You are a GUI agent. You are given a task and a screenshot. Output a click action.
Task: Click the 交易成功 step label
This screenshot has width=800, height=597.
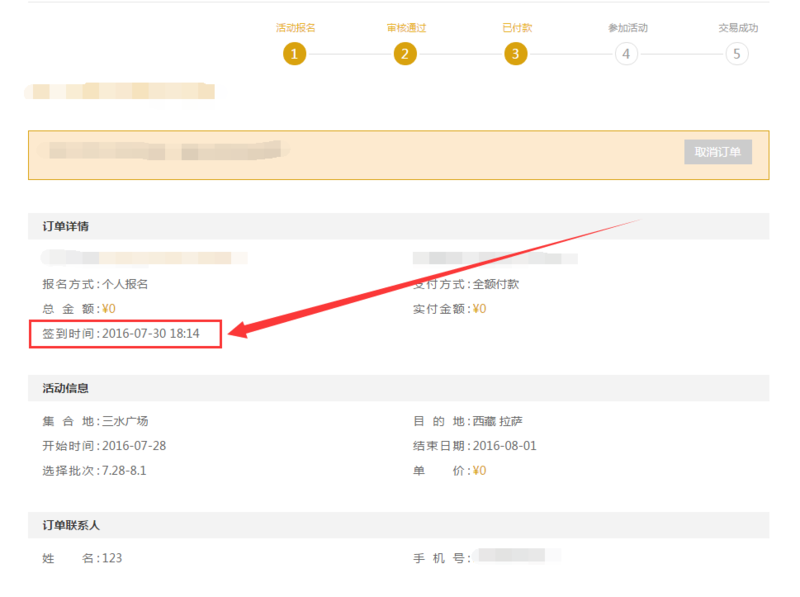coord(737,28)
